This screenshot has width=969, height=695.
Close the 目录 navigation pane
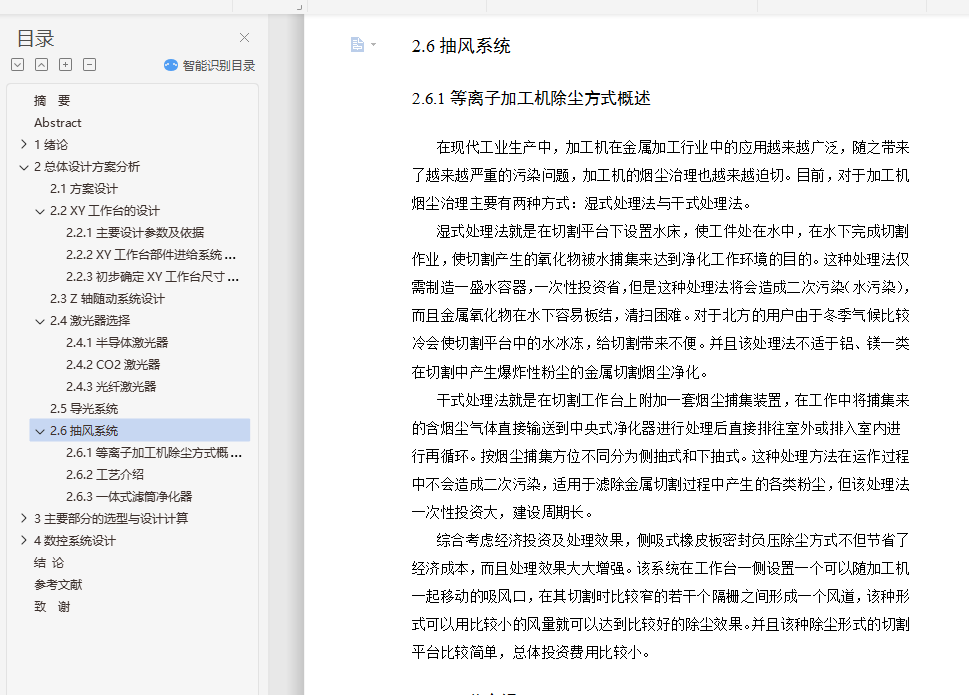click(x=244, y=38)
